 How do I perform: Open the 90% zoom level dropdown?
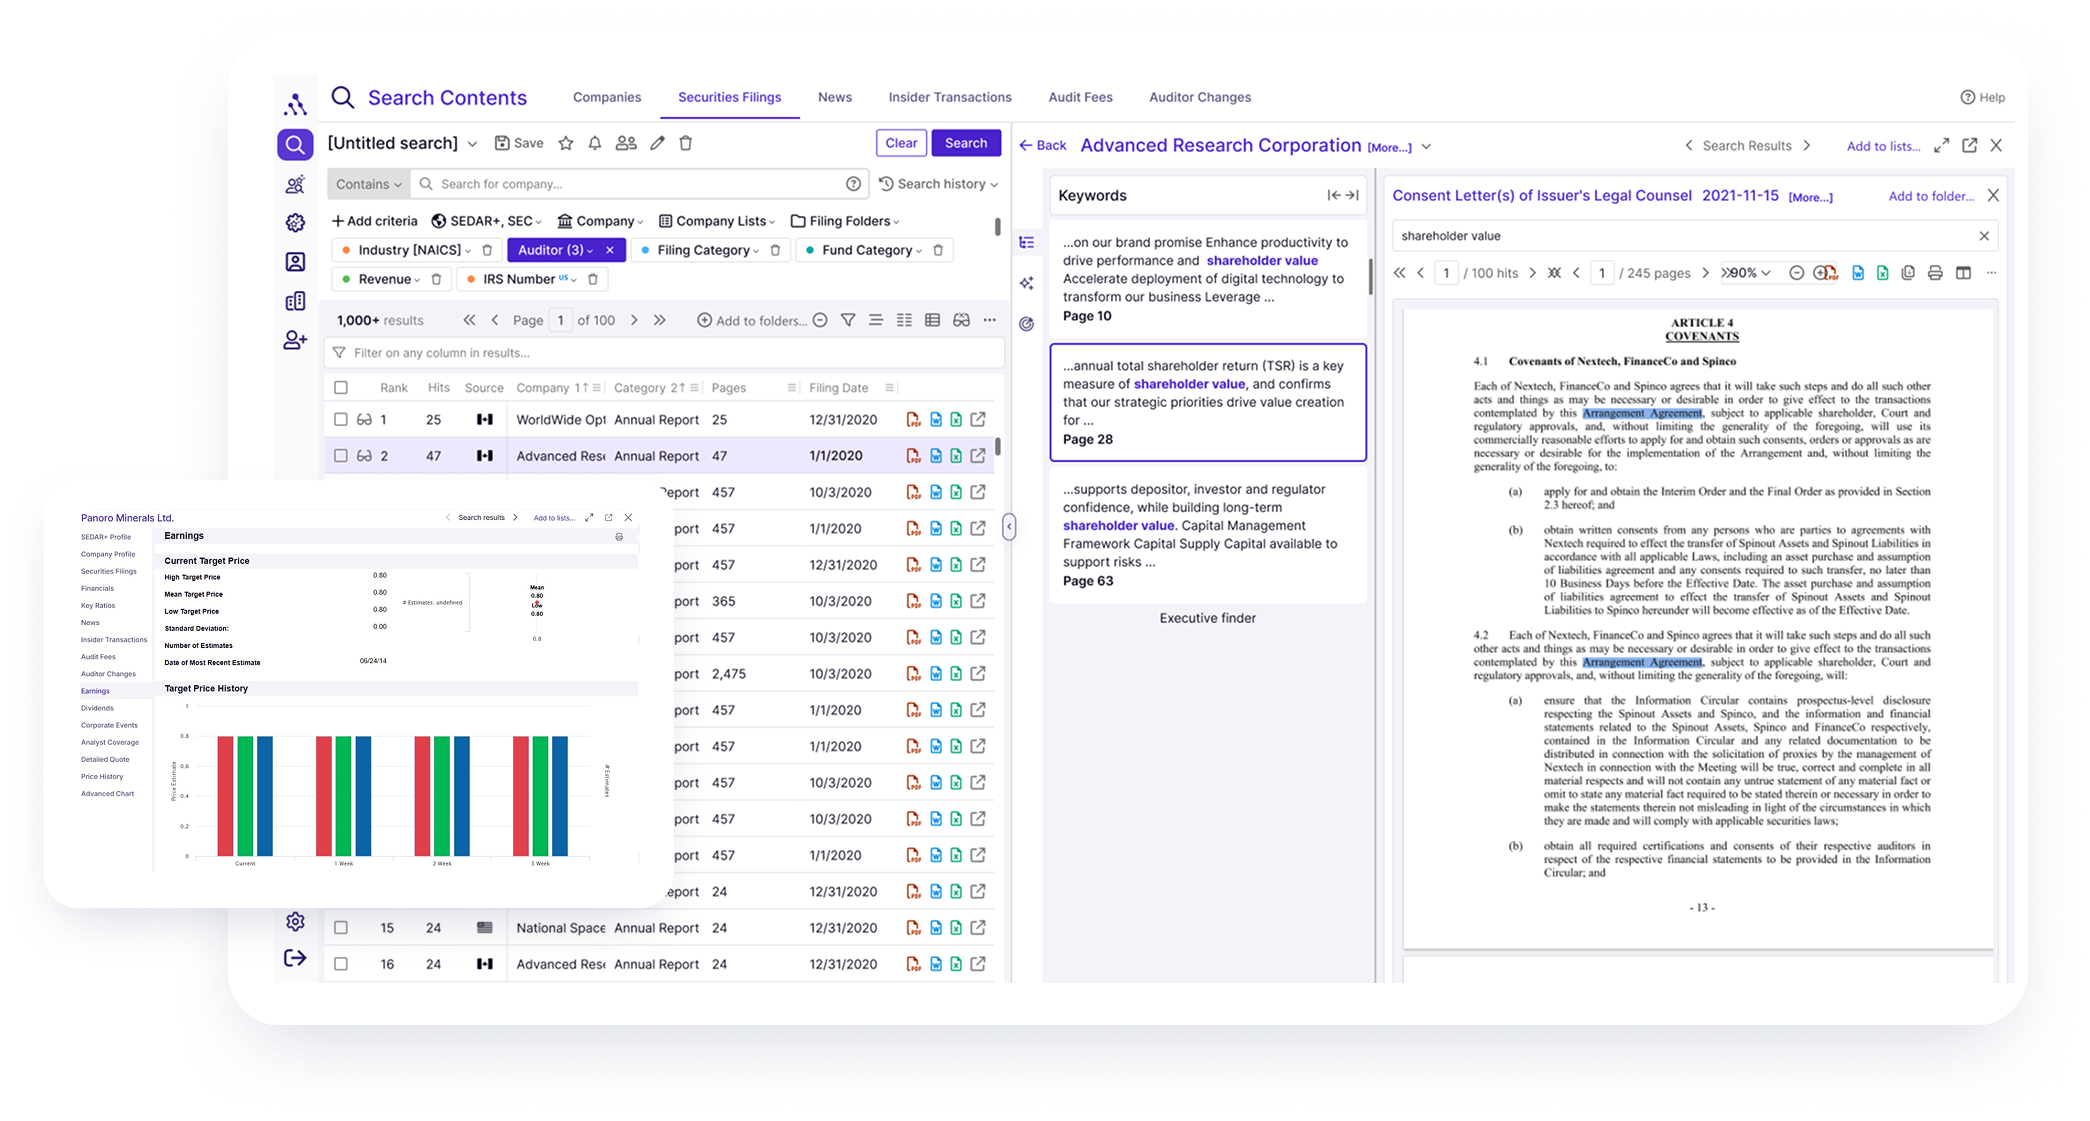point(1751,273)
